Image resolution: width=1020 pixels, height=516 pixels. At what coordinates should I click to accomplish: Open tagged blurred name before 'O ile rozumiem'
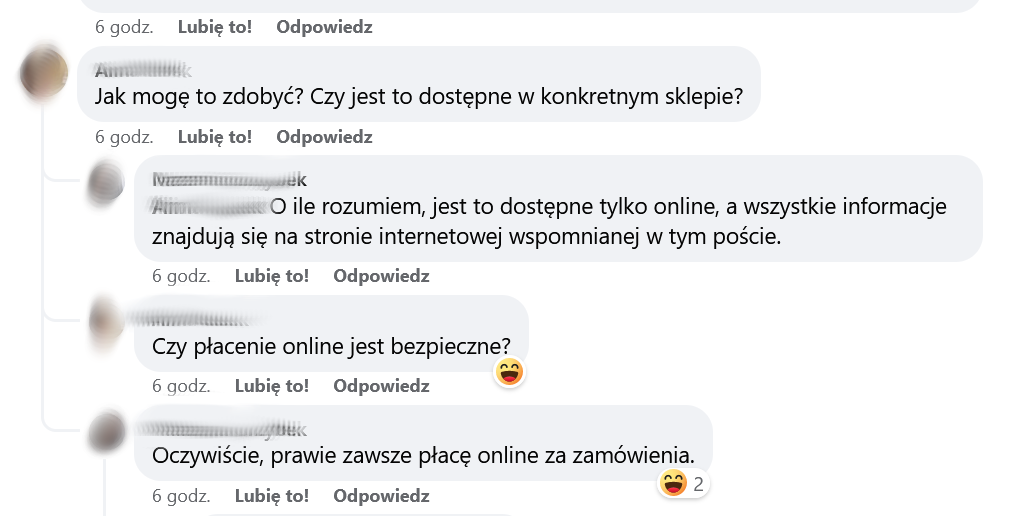point(209,207)
